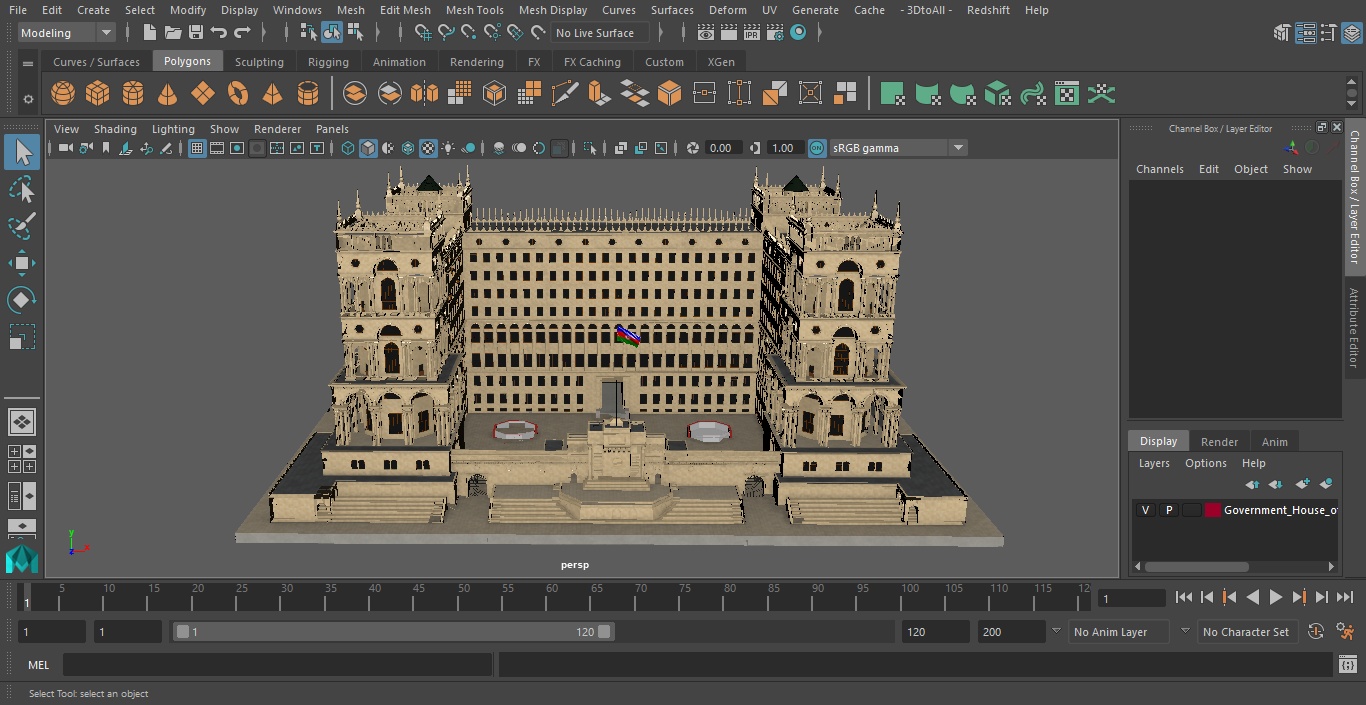Create a polygon sphere from the shelf
The height and width of the screenshot is (705, 1366).
(x=63, y=94)
